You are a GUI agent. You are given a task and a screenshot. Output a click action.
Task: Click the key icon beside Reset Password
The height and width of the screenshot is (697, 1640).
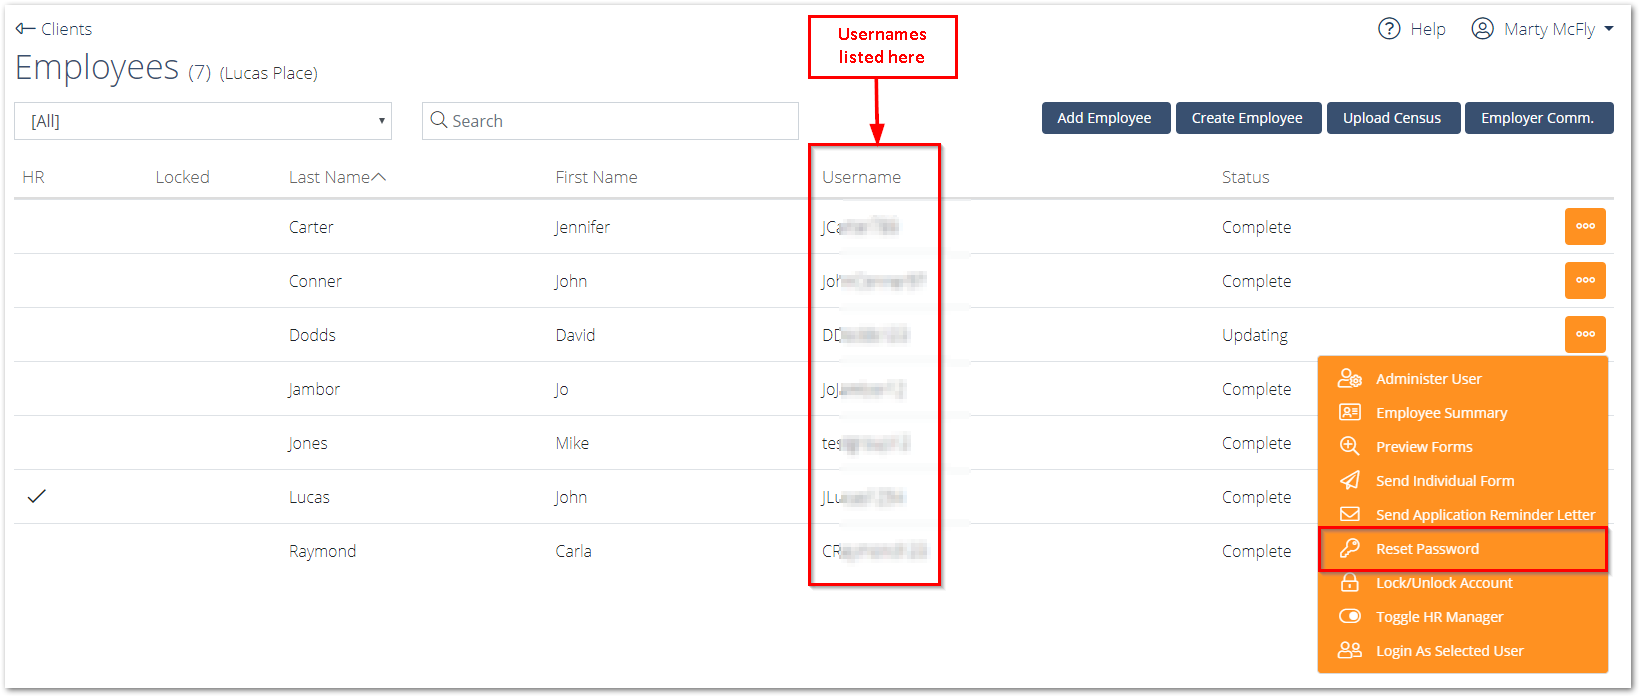tap(1350, 548)
